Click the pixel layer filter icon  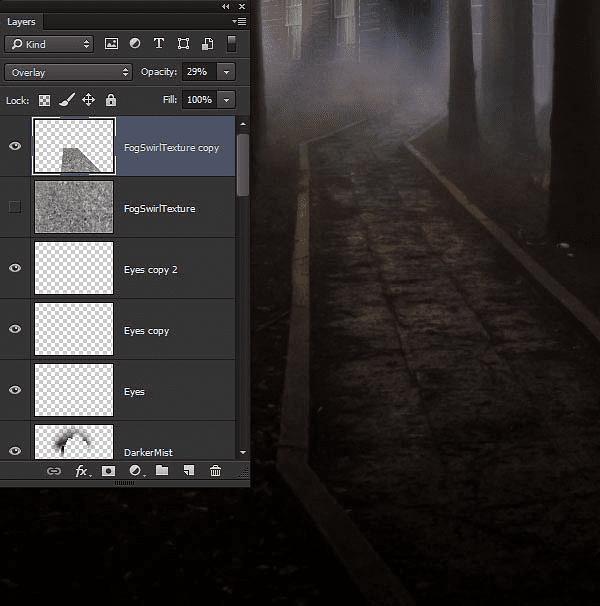(111, 44)
